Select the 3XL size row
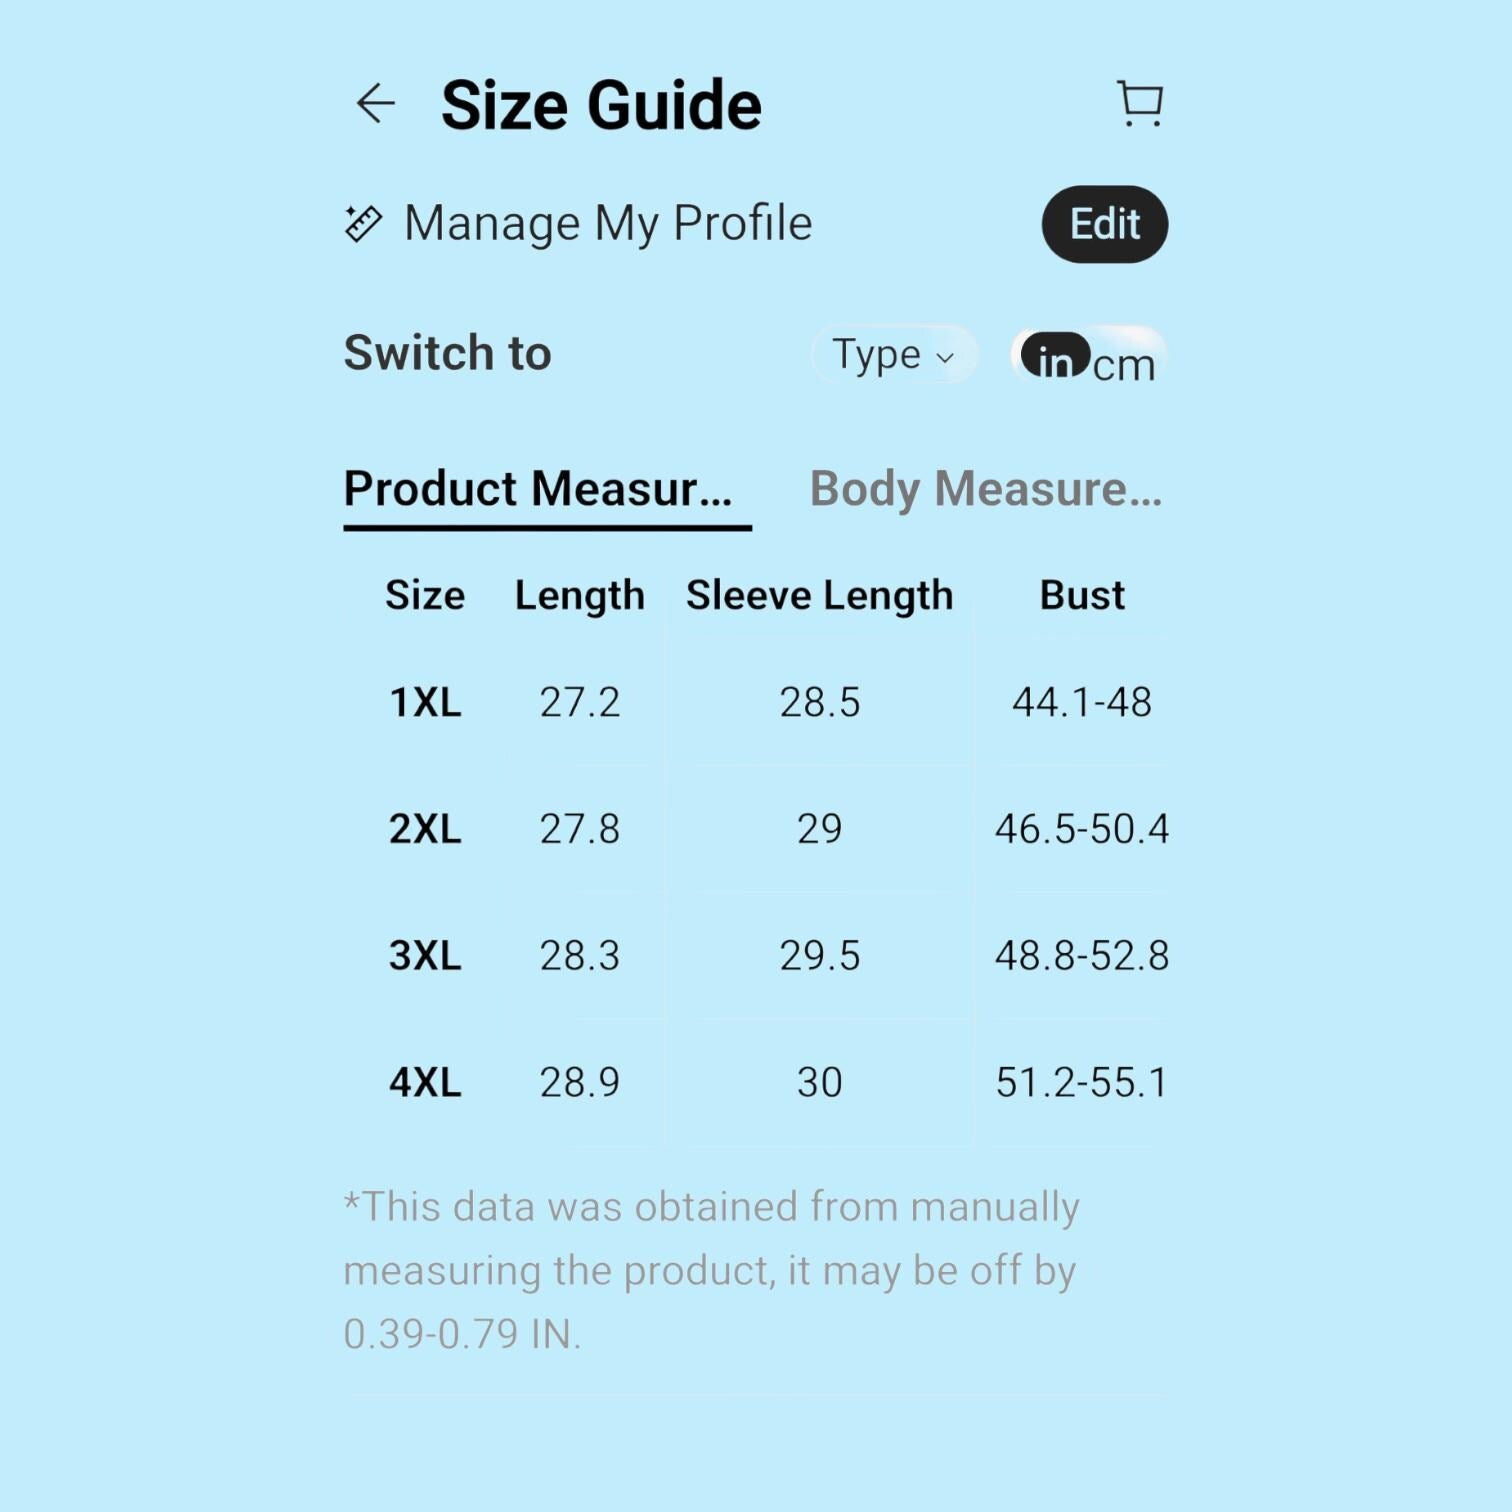Screen dimensions: 1512x1512 tap(756, 956)
